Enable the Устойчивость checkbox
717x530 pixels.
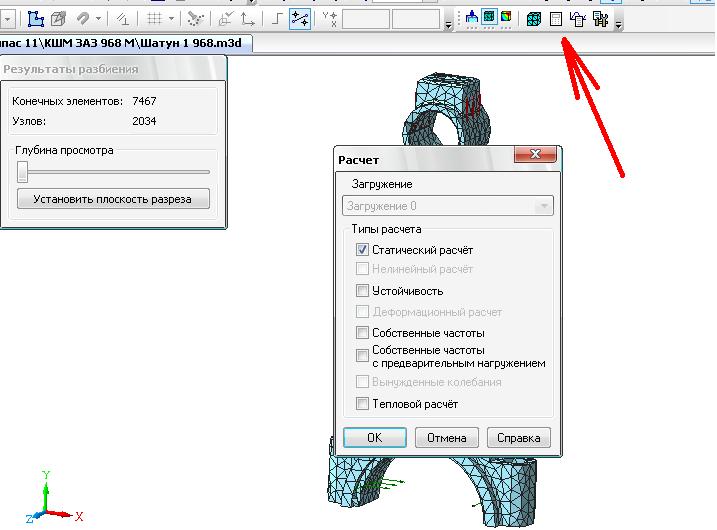click(362, 290)
